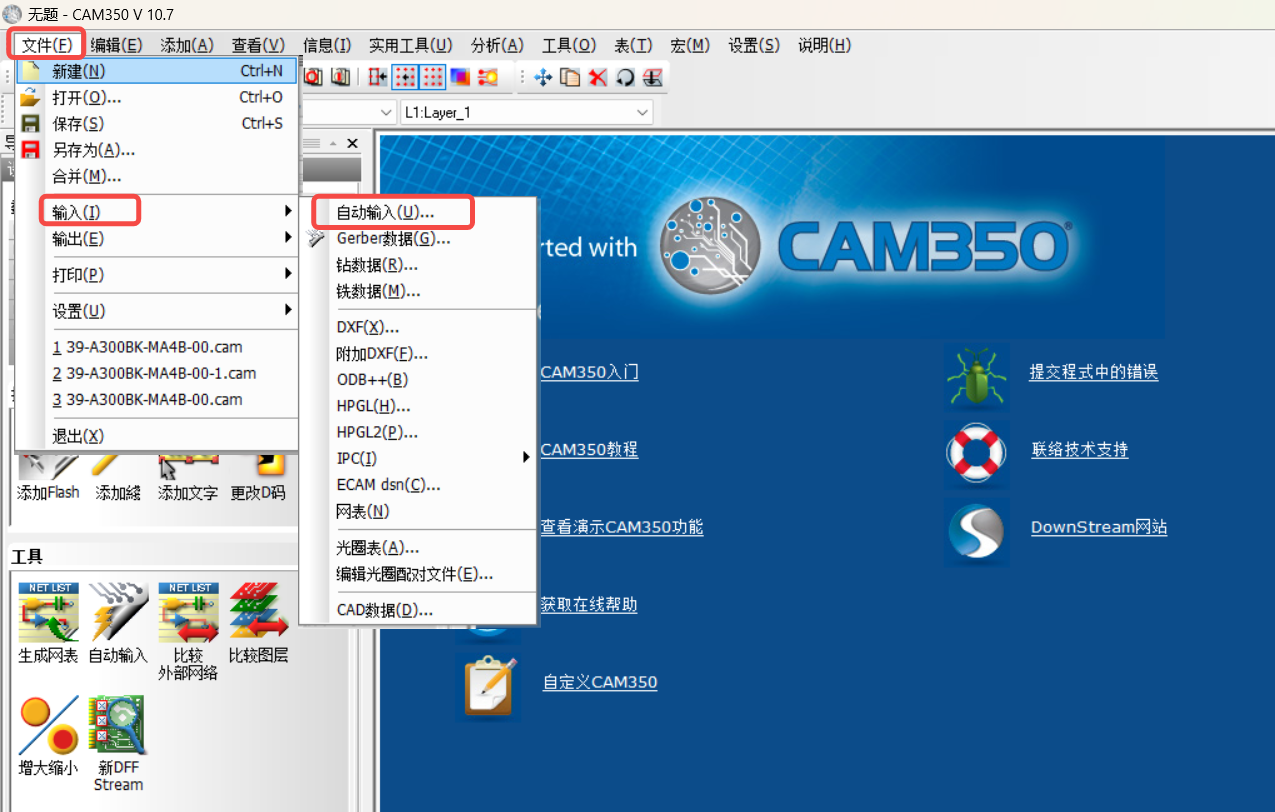Expand the 输出(E) submenu
The image size is (1275, 812).
[x=157, y=239]
